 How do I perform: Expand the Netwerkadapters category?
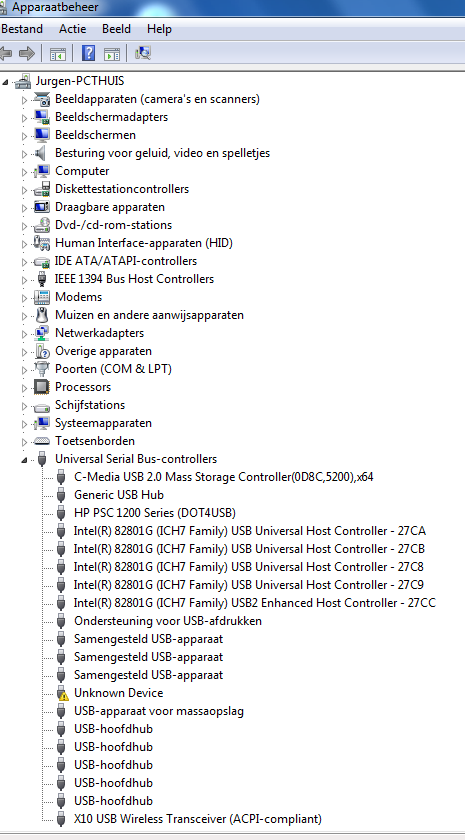point(24,334)
